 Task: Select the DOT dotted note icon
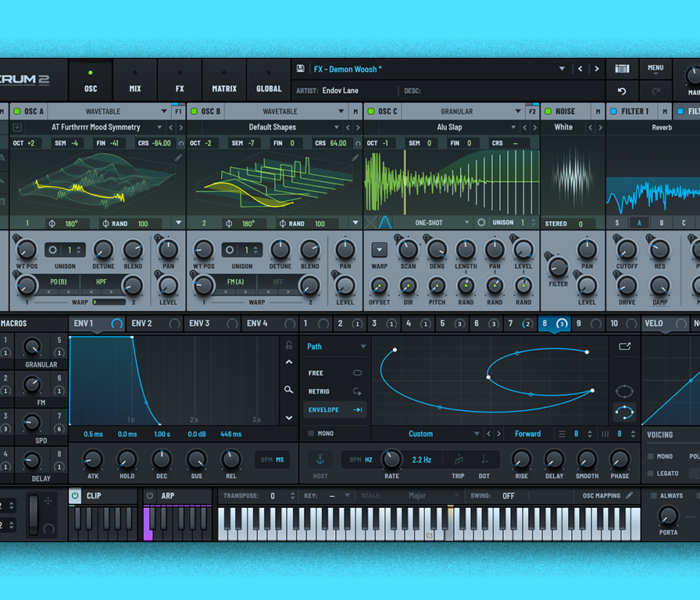click(x=484, y=459)
